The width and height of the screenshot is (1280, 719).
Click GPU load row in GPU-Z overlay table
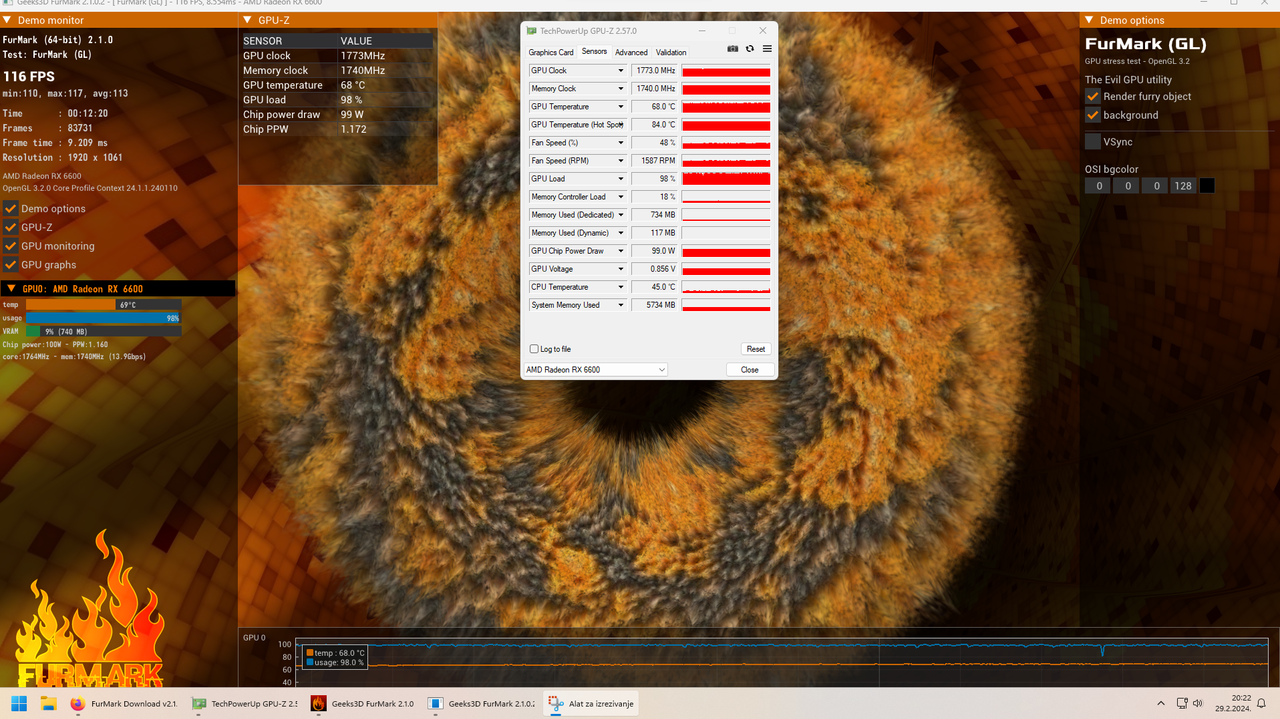coord(337,100)
